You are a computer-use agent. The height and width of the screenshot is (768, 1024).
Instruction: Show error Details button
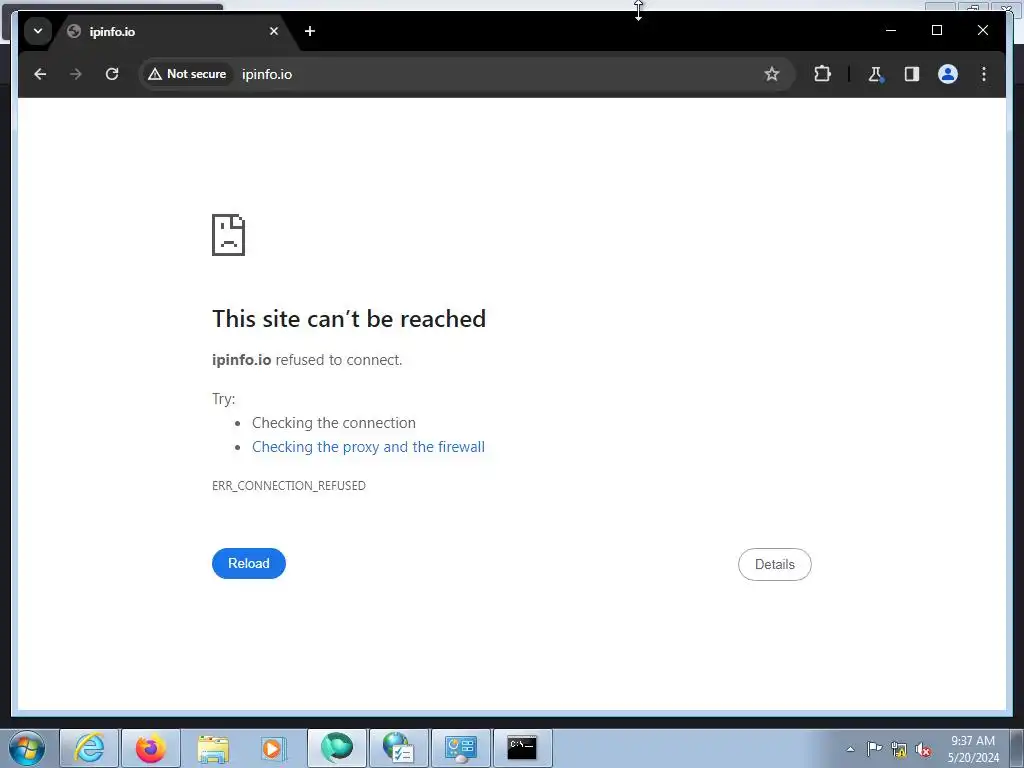[x=775, y=564]
